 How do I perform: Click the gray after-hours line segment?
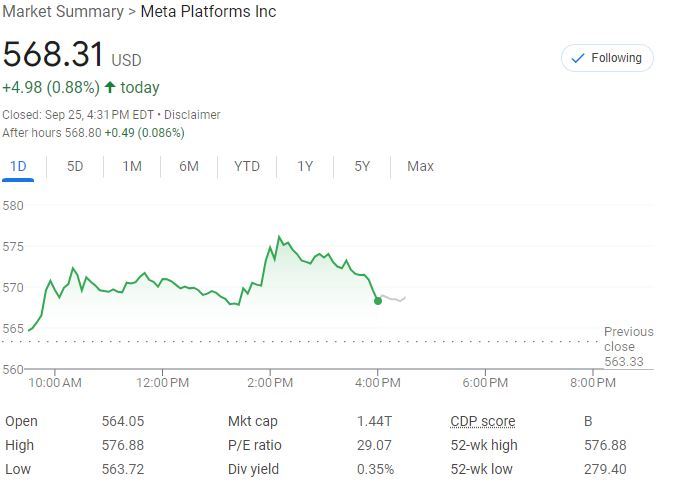(393, 299)
